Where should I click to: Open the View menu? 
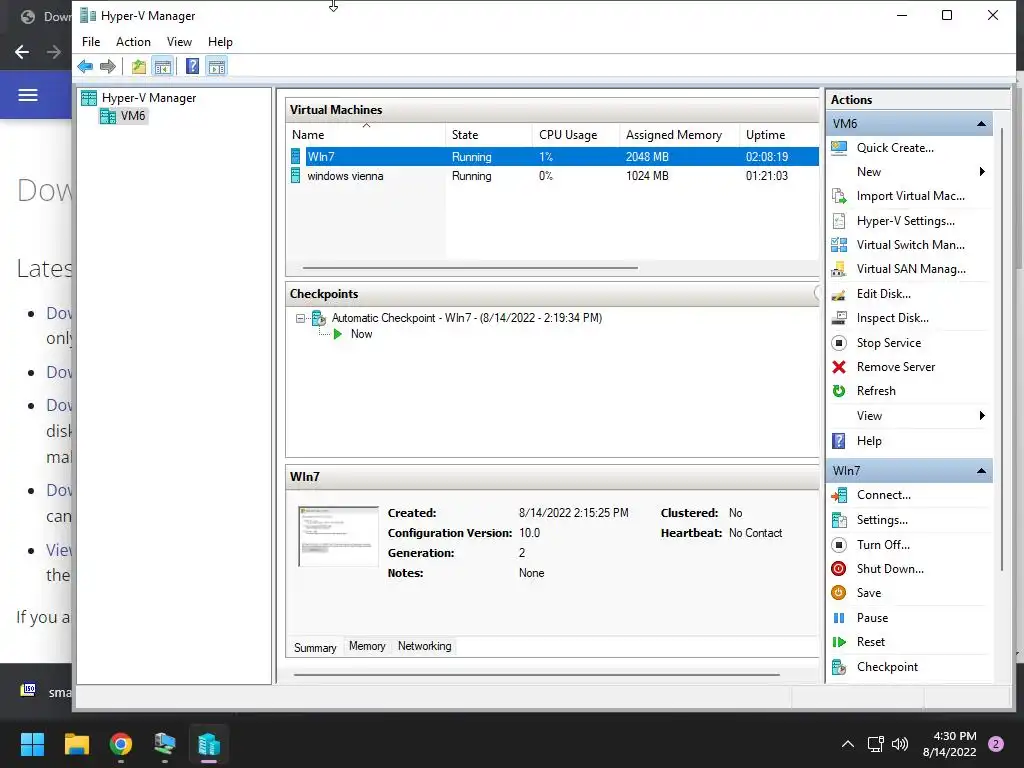point(179,42)
